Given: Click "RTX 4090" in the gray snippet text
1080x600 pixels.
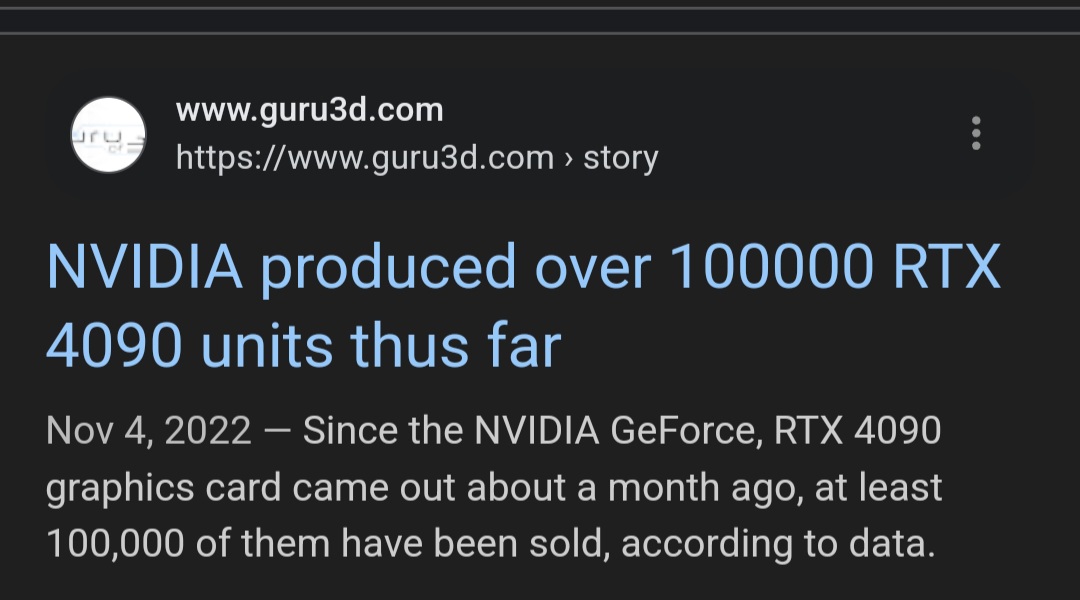Looking at the screenshot, I should [x=856, y=431].
